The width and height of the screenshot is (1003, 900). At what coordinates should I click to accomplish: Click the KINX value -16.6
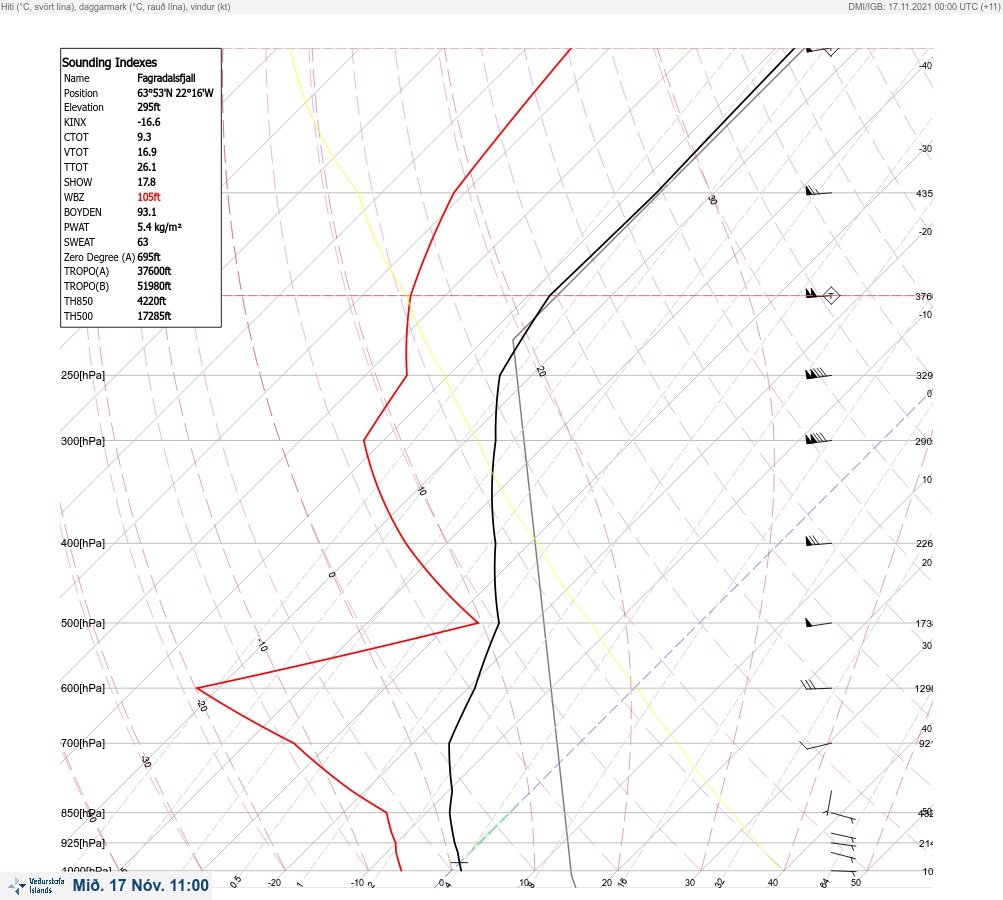click(148, 122)
